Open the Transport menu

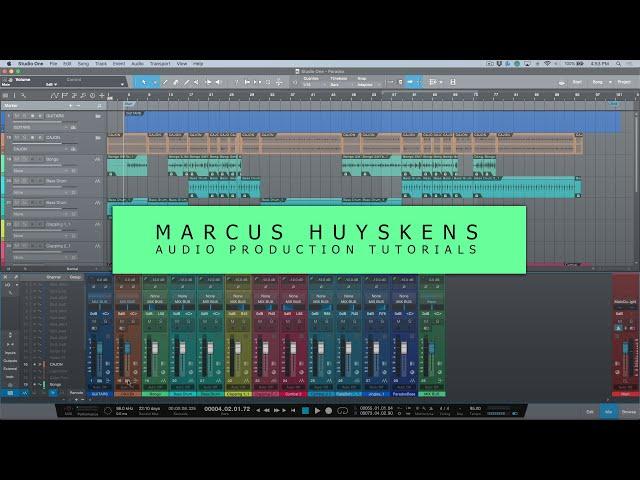click(x=160, y=64)
